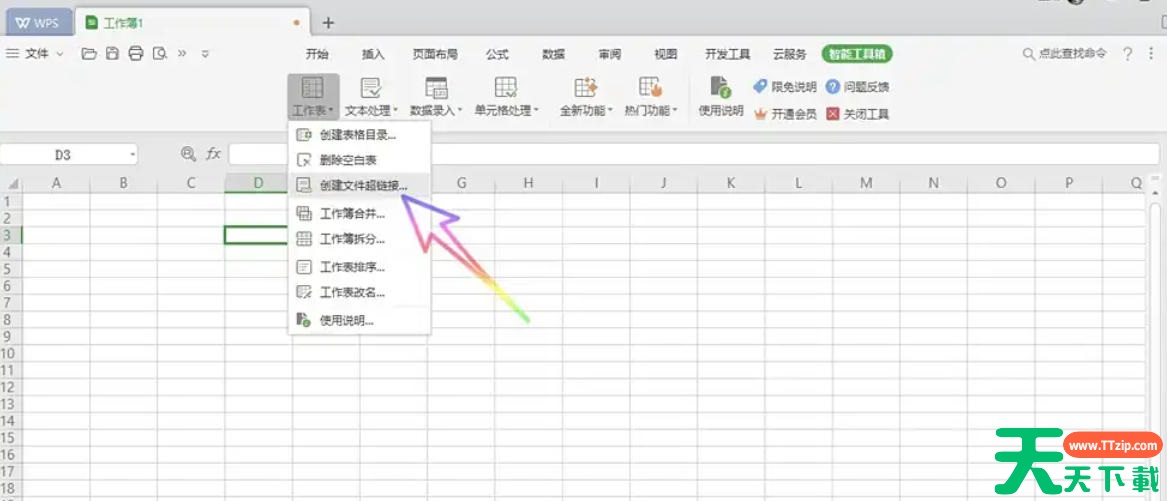Screen dimensions: 1167x501
Task: Click the 使用说明 ribbon icon
Action: coord(720,97)
